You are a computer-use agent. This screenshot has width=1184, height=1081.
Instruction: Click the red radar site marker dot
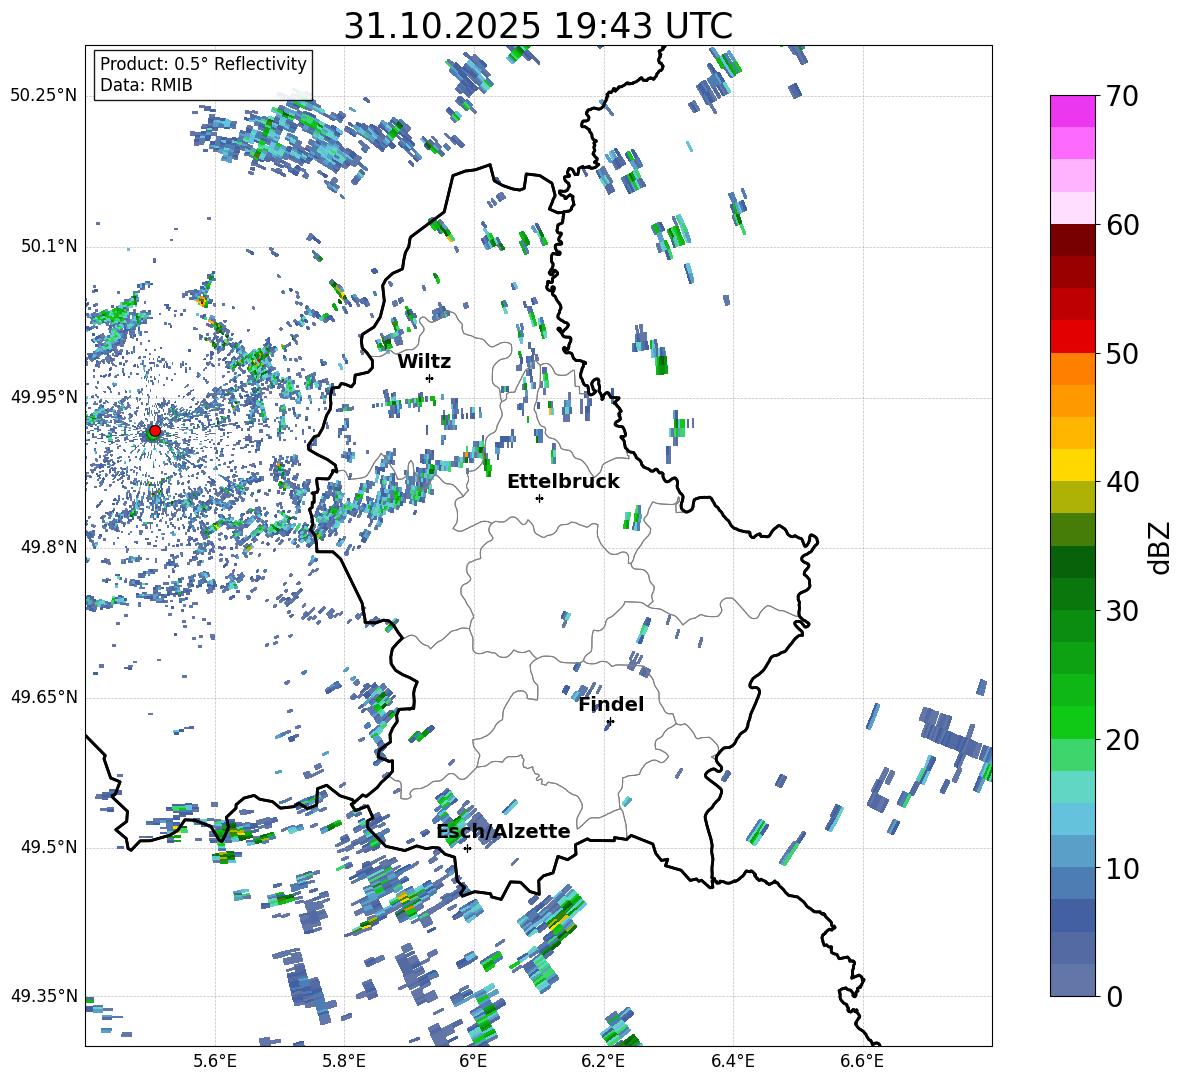tap(155, 430)
